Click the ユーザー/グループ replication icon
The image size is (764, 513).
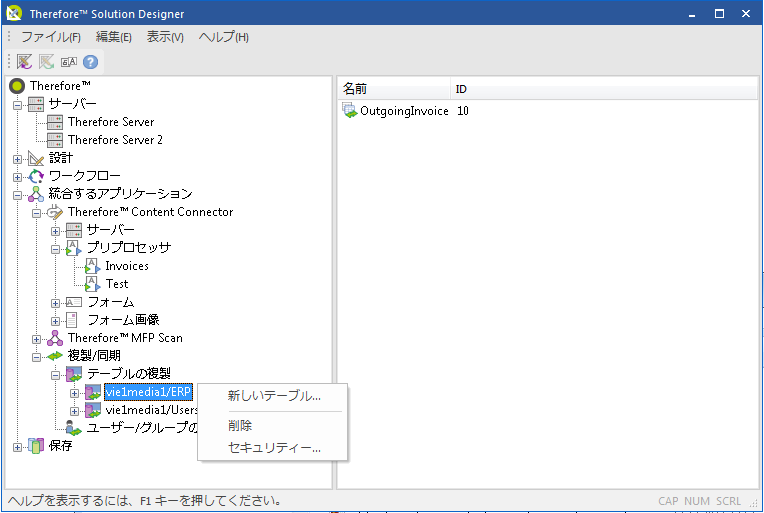[x=74, y=428]
